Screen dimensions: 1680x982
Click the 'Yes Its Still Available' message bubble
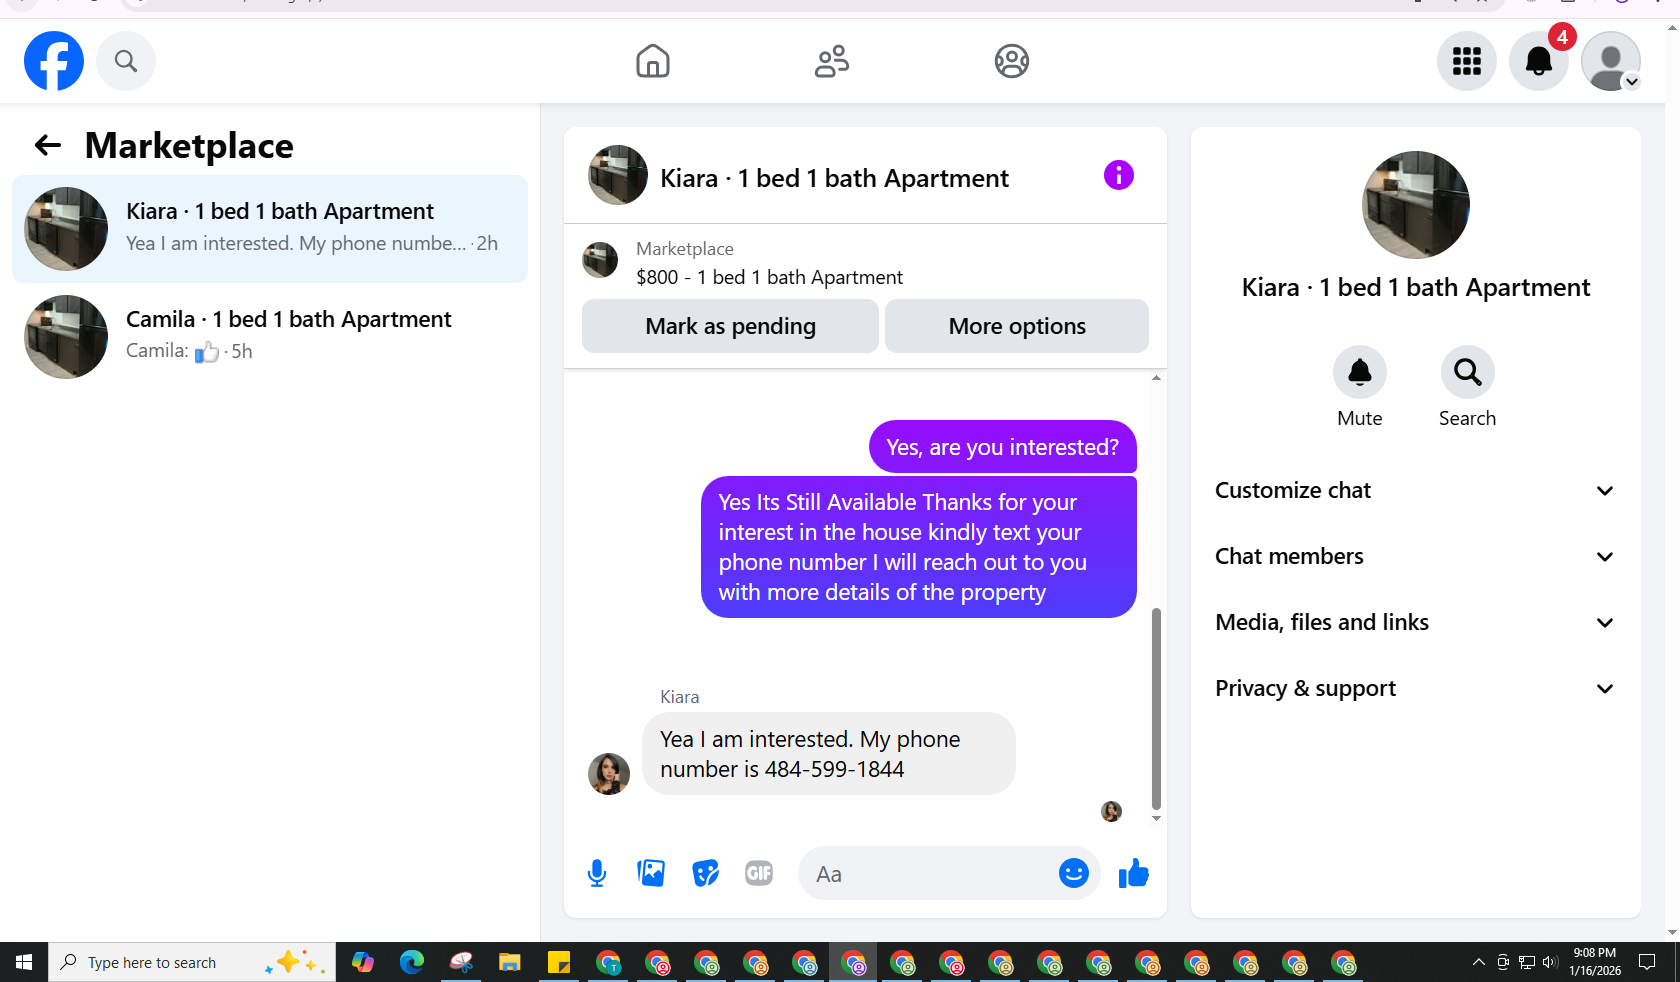[919, 547]
